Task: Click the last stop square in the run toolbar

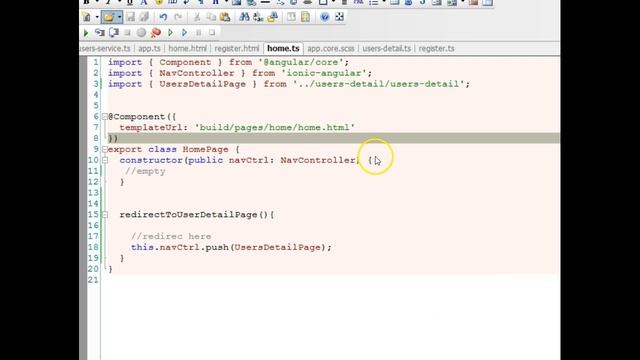Action: click(x=212, y=33)
